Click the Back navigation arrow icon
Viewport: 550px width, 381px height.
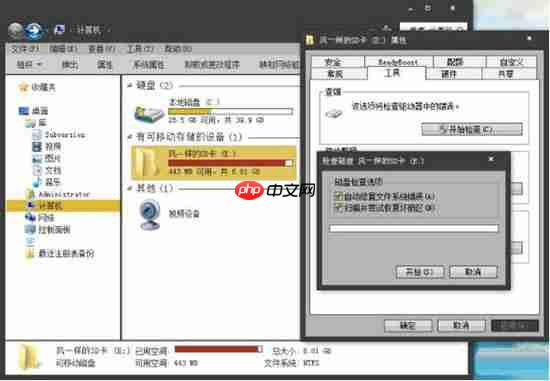click(15, 31)
